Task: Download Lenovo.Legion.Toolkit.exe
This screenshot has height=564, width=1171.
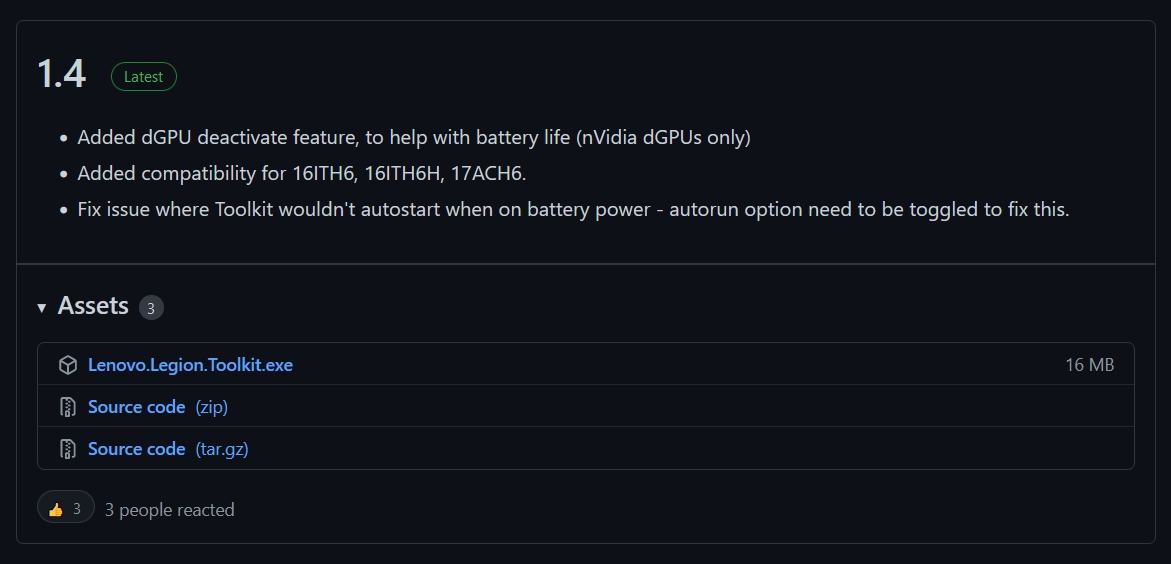Action: coord(190,365)
